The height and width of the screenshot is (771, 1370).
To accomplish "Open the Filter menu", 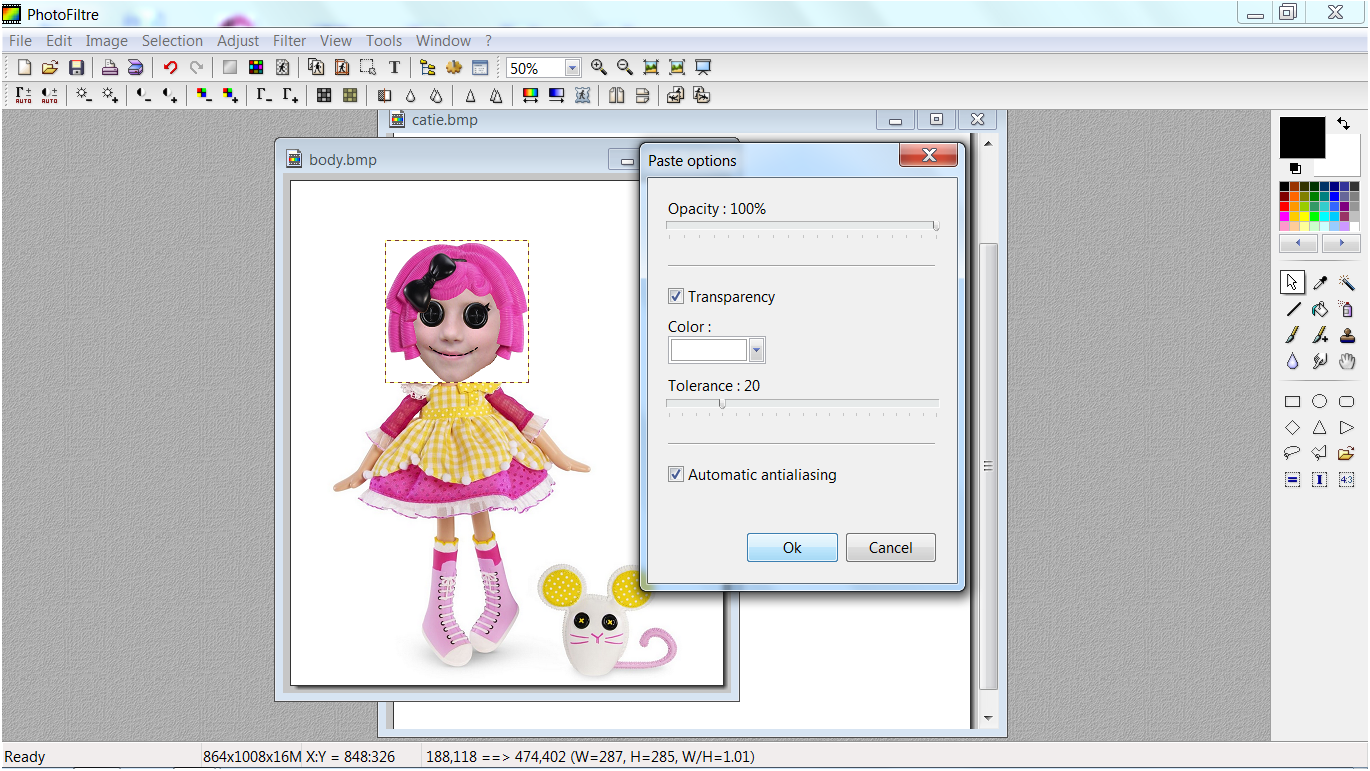I will pyautogui.click(x=290, y=41).
